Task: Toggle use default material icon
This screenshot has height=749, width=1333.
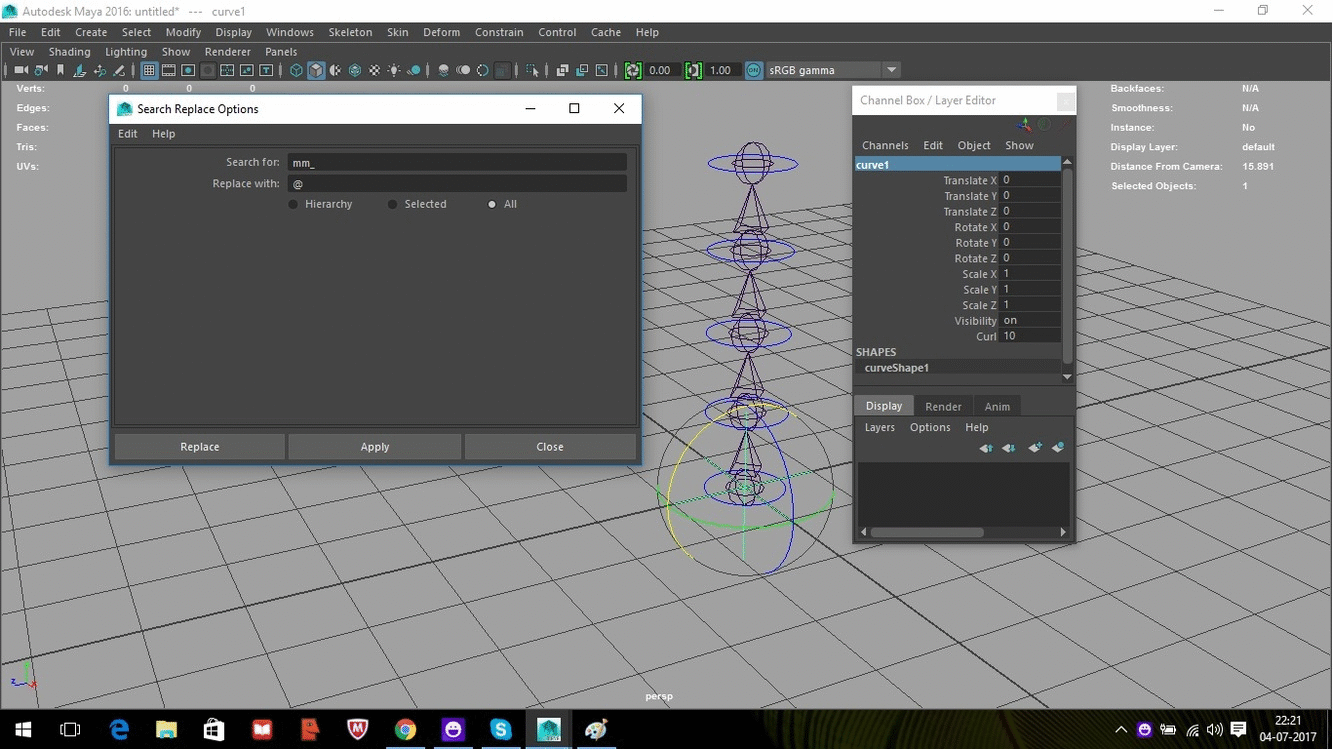Action: (x=335, y=70)
